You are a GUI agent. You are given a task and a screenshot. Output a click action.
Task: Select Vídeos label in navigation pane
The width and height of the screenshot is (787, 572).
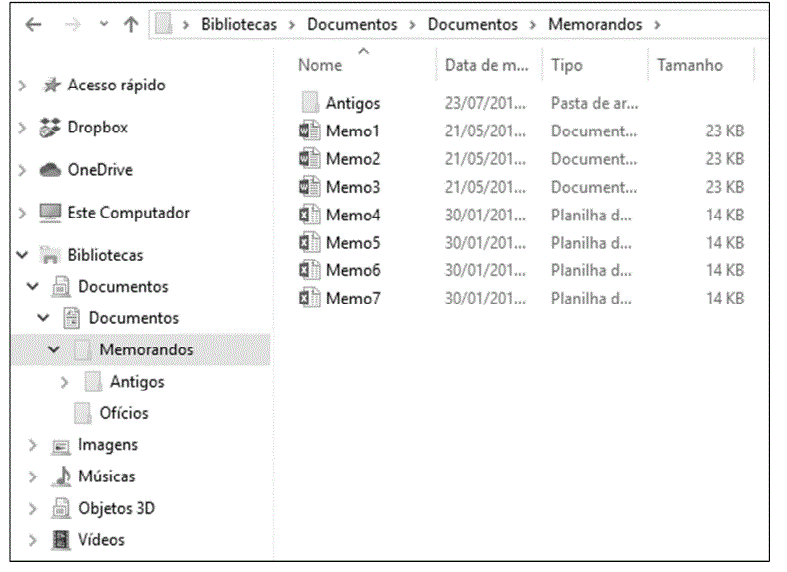point(101,540)
